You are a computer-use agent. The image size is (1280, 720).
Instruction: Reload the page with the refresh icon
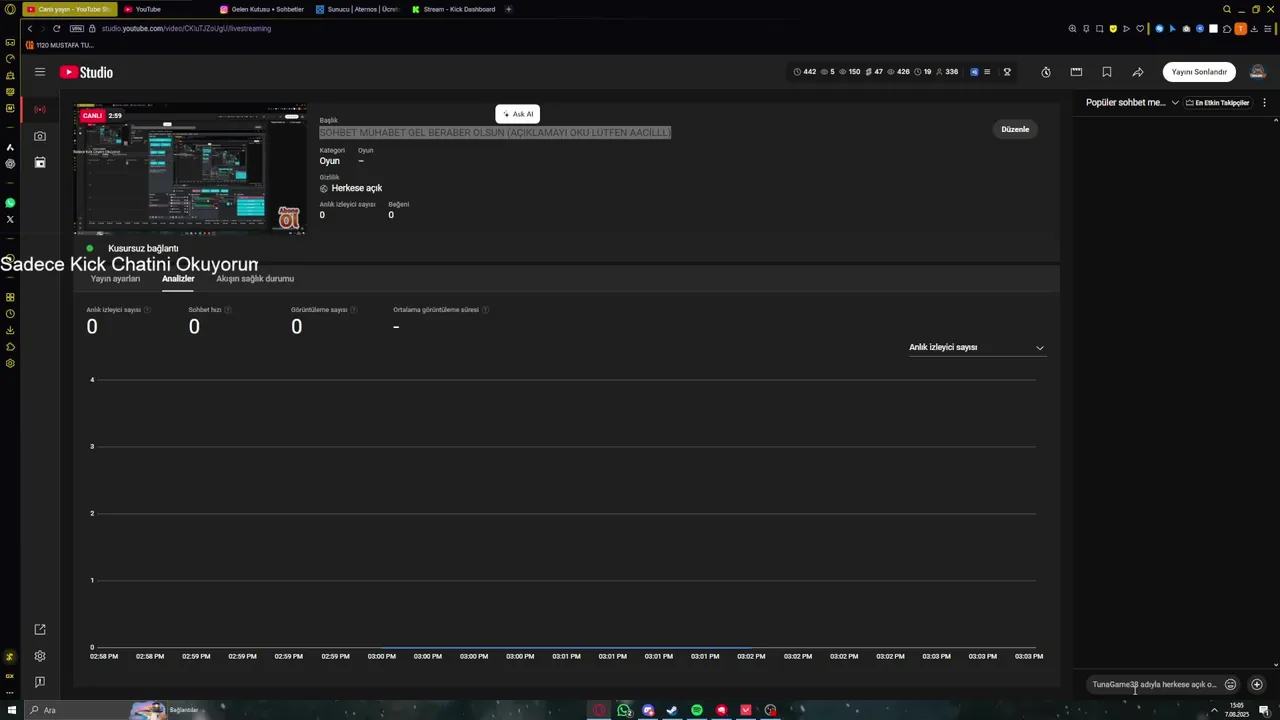point(56,29)
